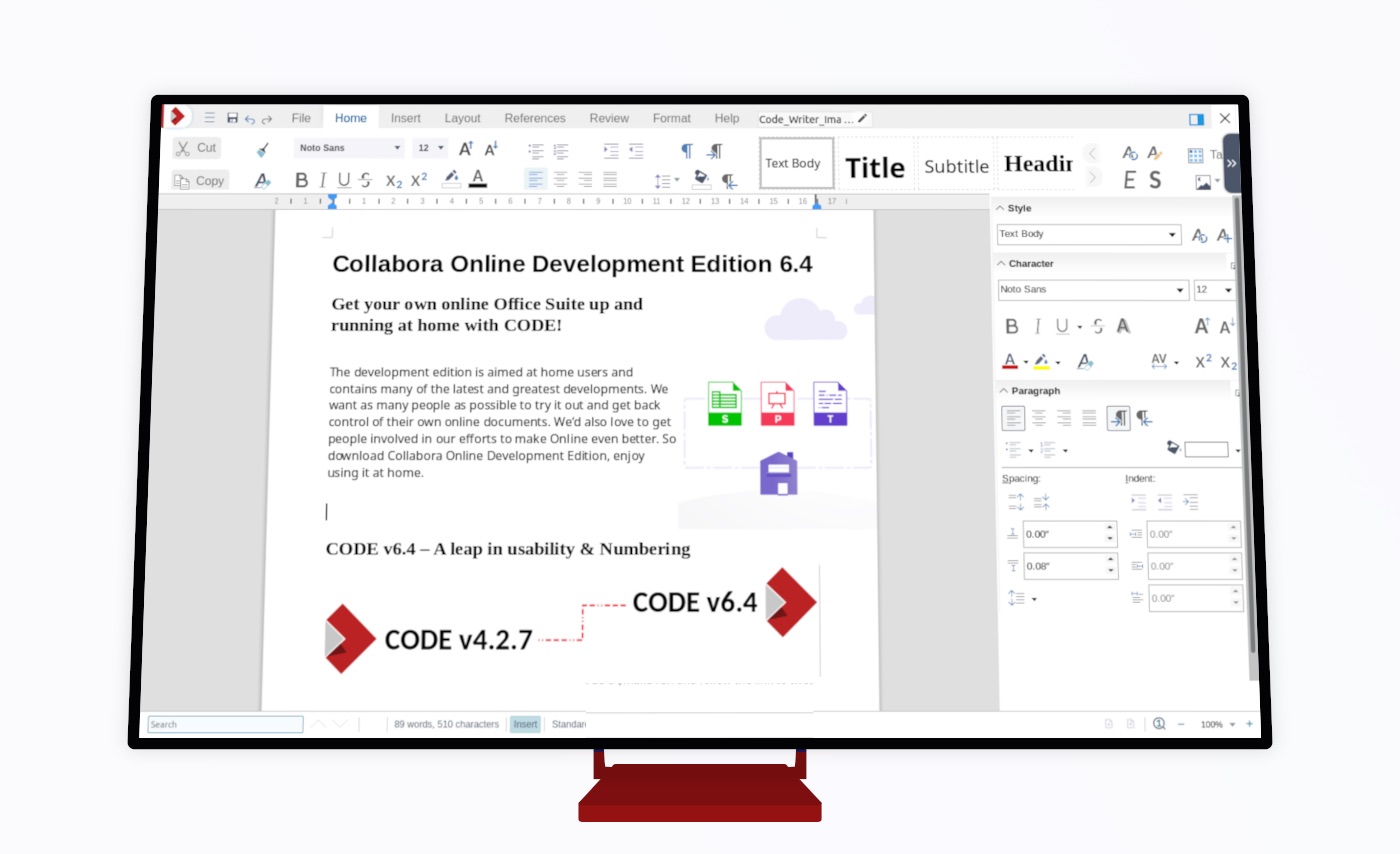Open the References menu tab
The image size is (1400, 854).
[x=535, y=118]
